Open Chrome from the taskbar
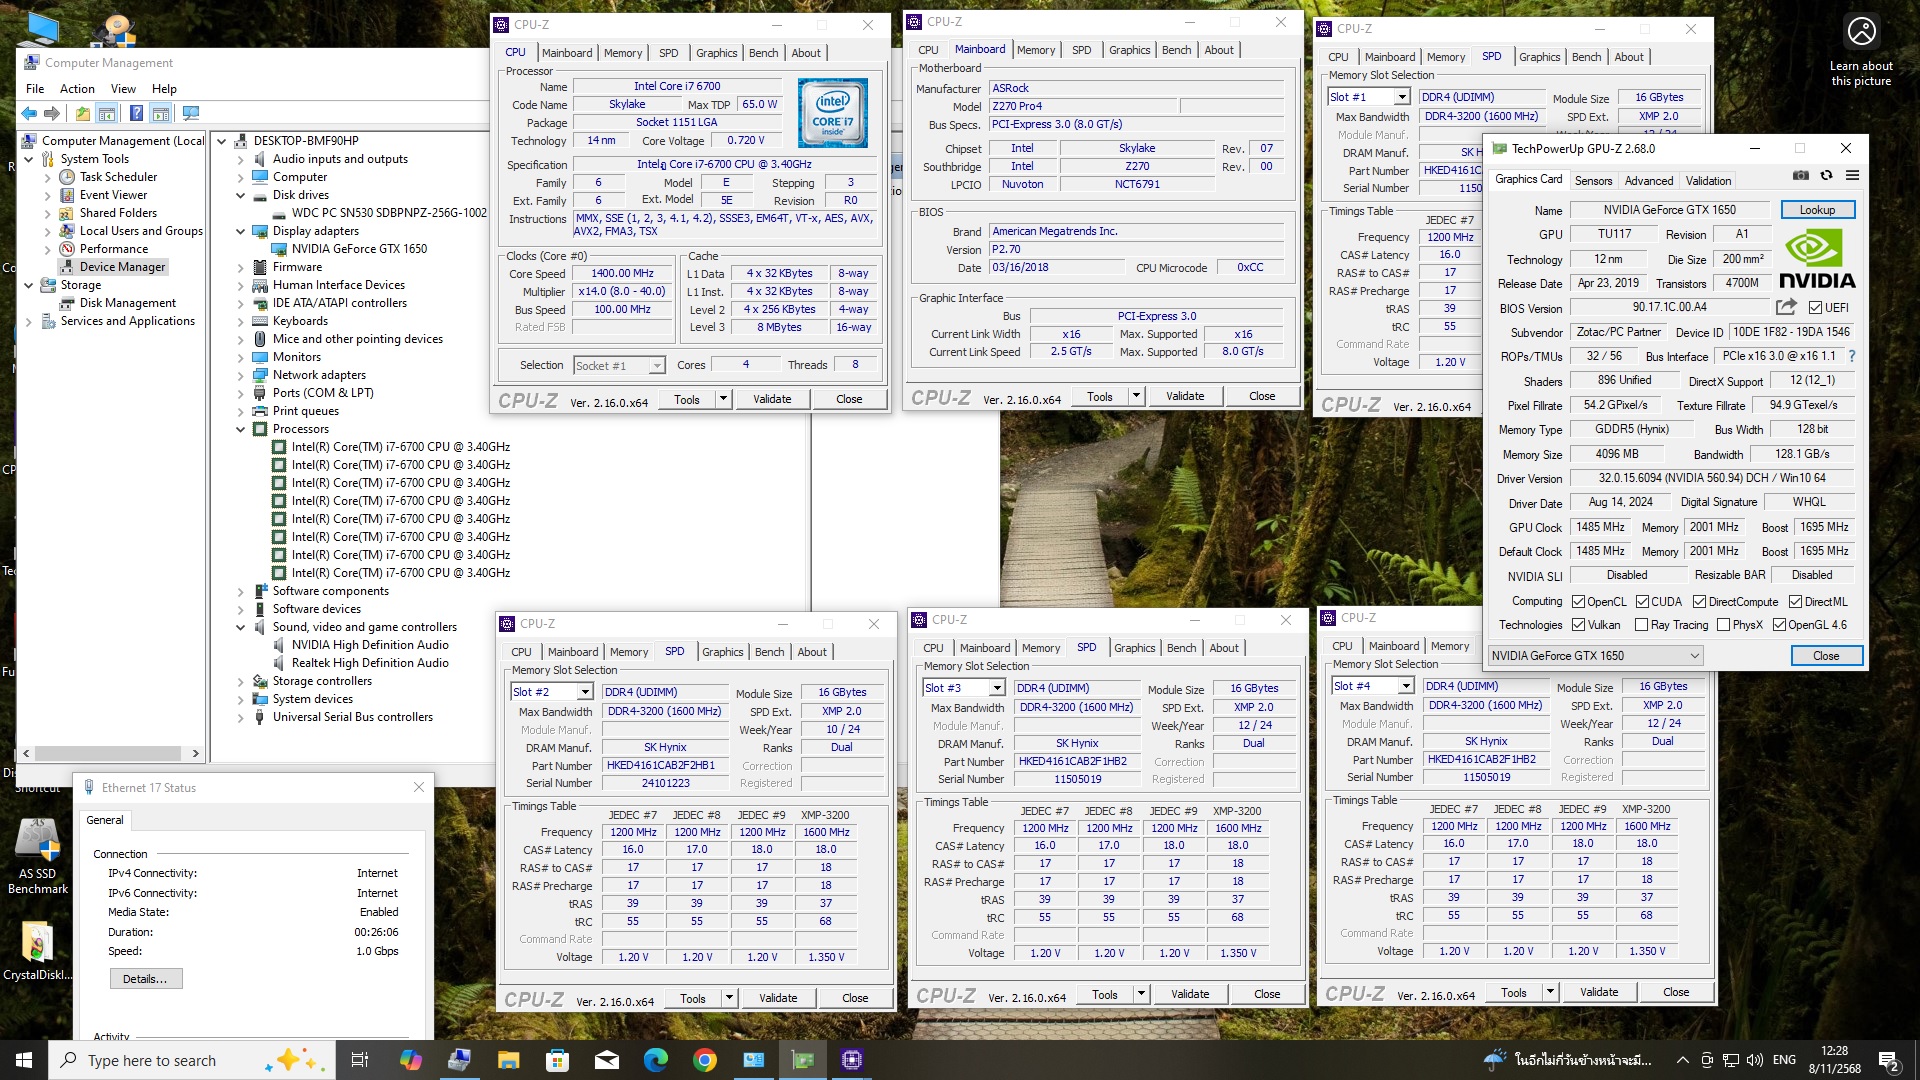Screen dimensions: 1920x1080 [x=705, y=1060]
